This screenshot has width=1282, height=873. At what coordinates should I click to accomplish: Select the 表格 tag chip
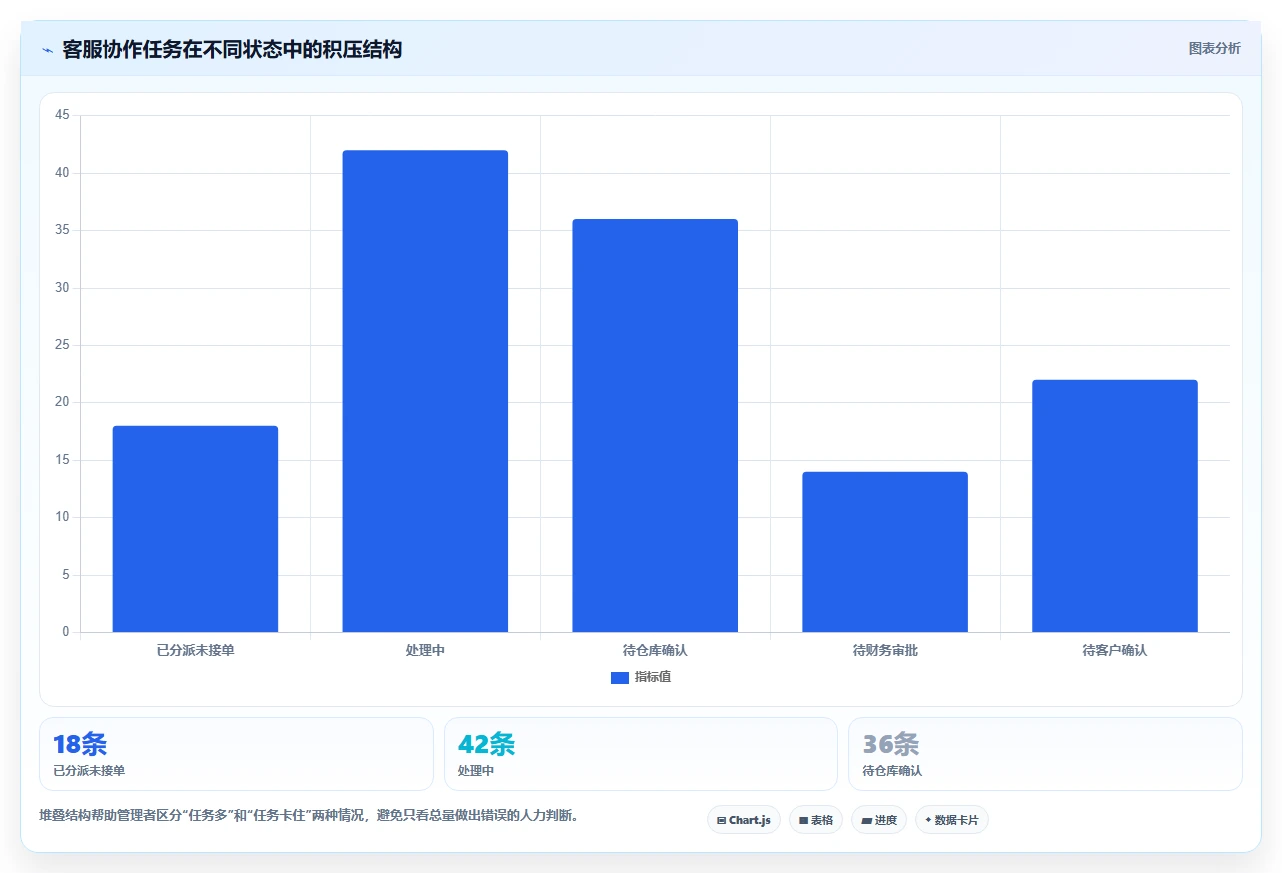coord(816,820)
